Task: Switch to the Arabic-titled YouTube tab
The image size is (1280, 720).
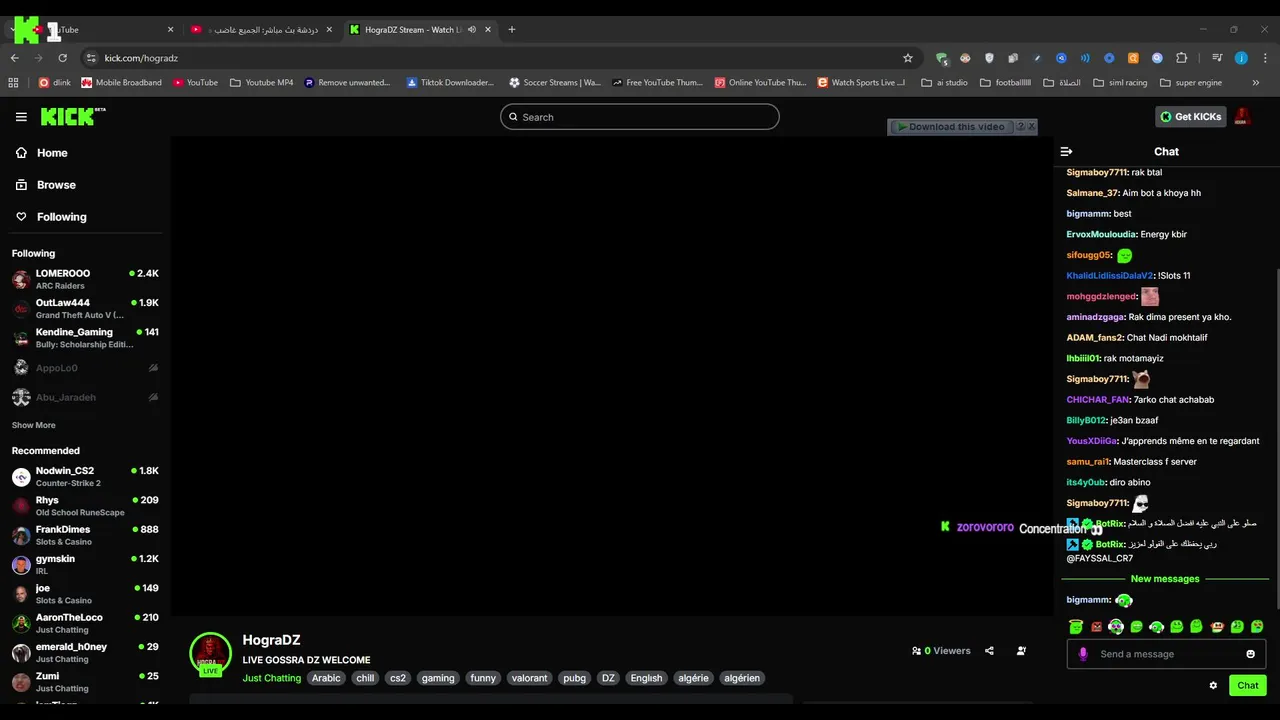Action: tap(262, 30)
